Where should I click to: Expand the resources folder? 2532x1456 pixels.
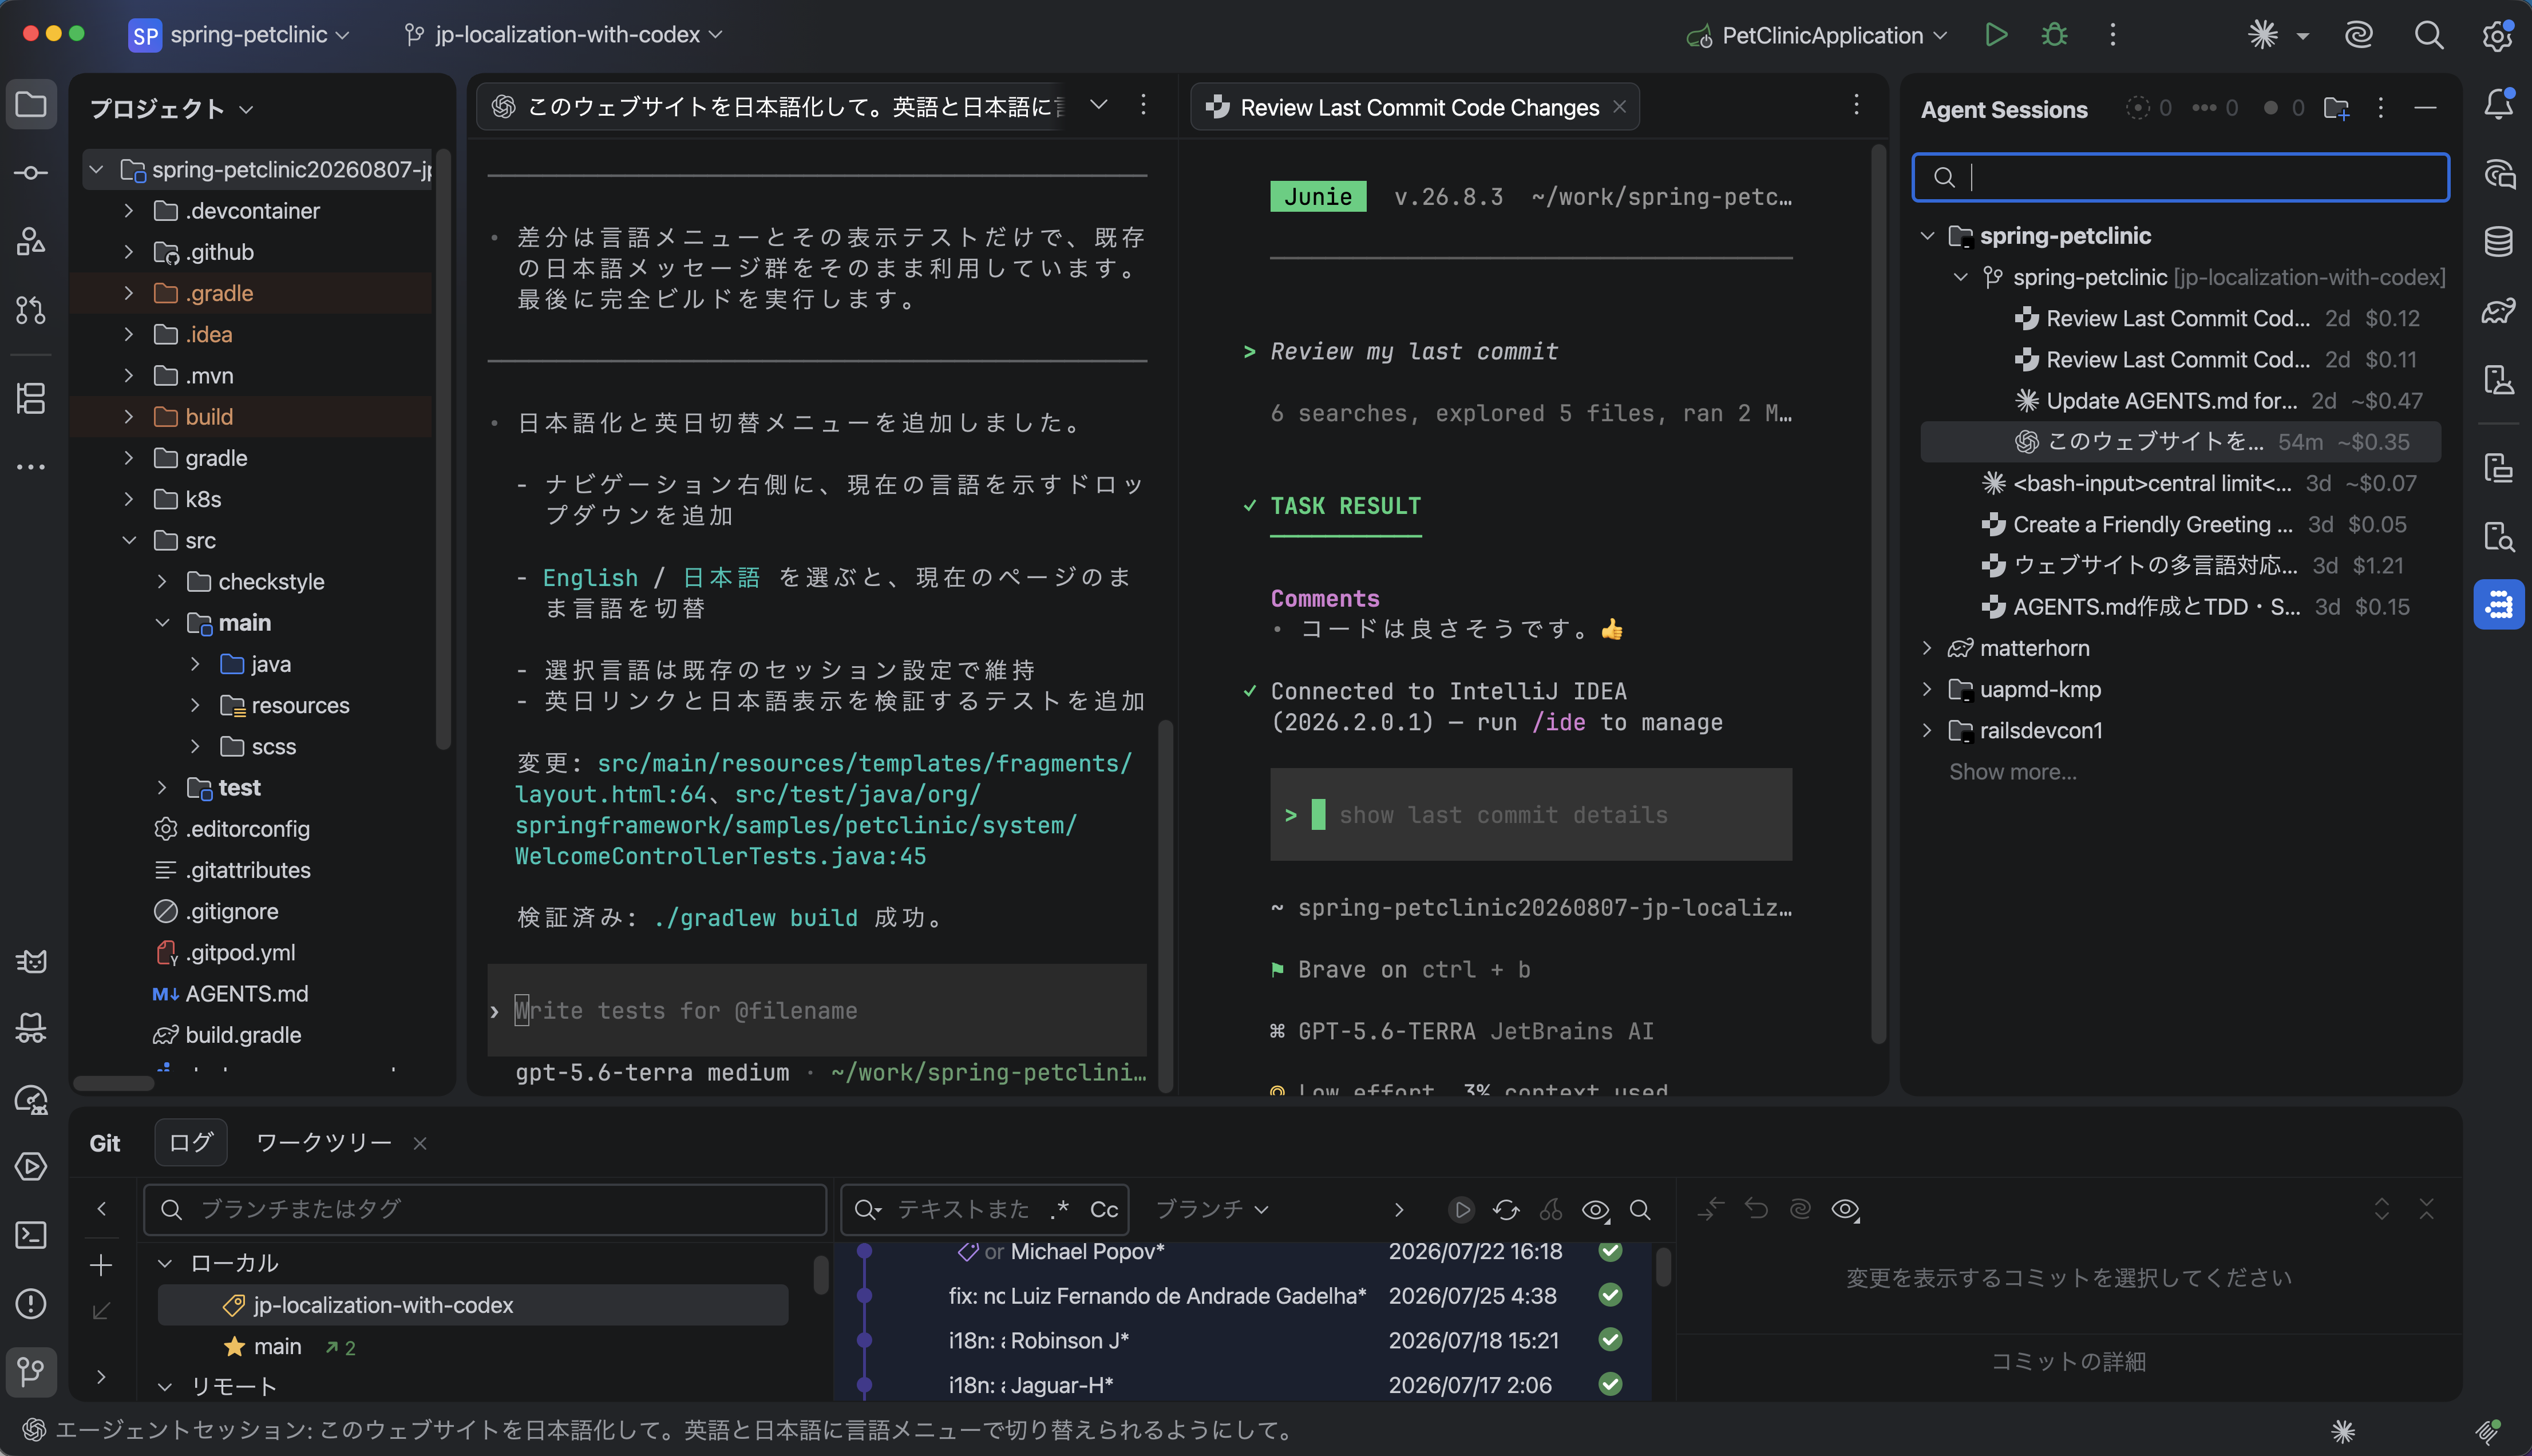point(195,705)
